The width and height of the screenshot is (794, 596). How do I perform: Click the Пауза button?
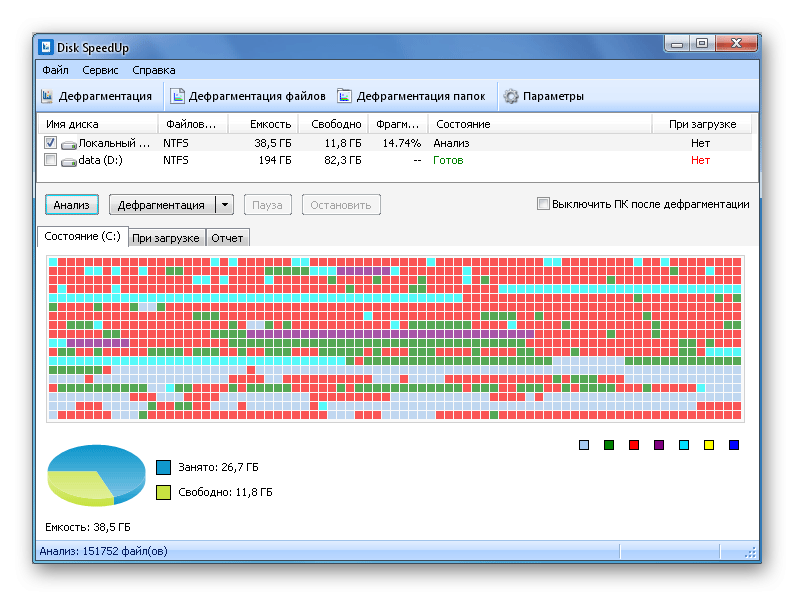pos(267,205)
